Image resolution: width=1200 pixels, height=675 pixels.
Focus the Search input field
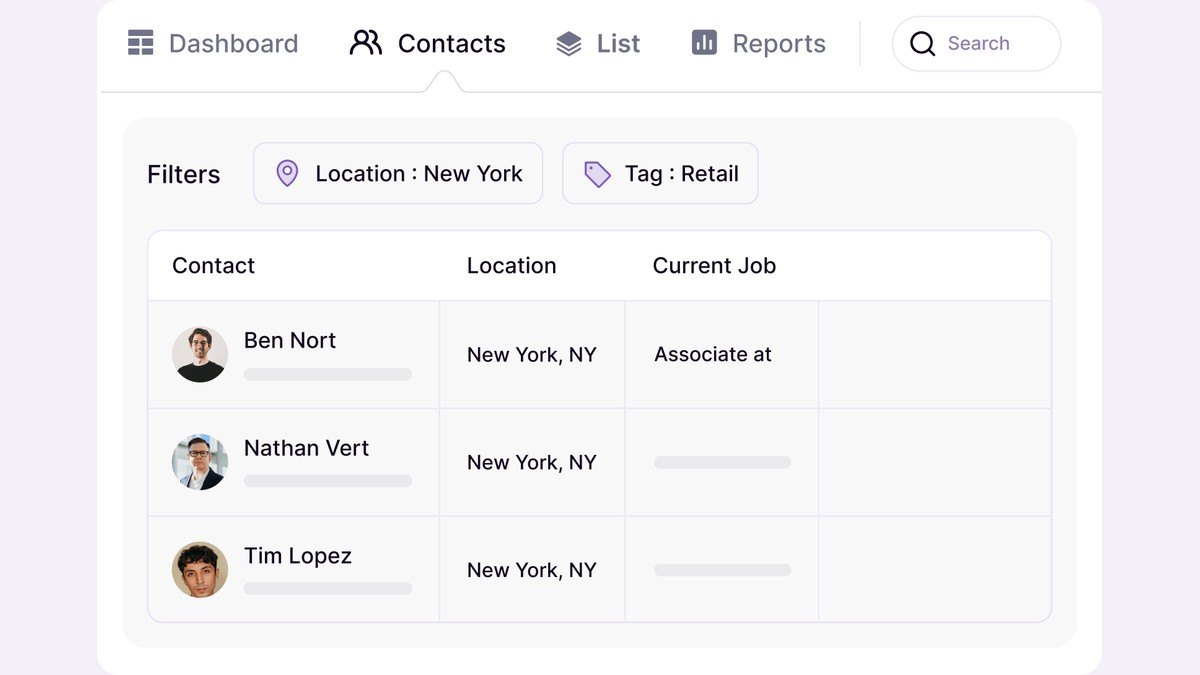pyautogui.click(x=976, y=44)
